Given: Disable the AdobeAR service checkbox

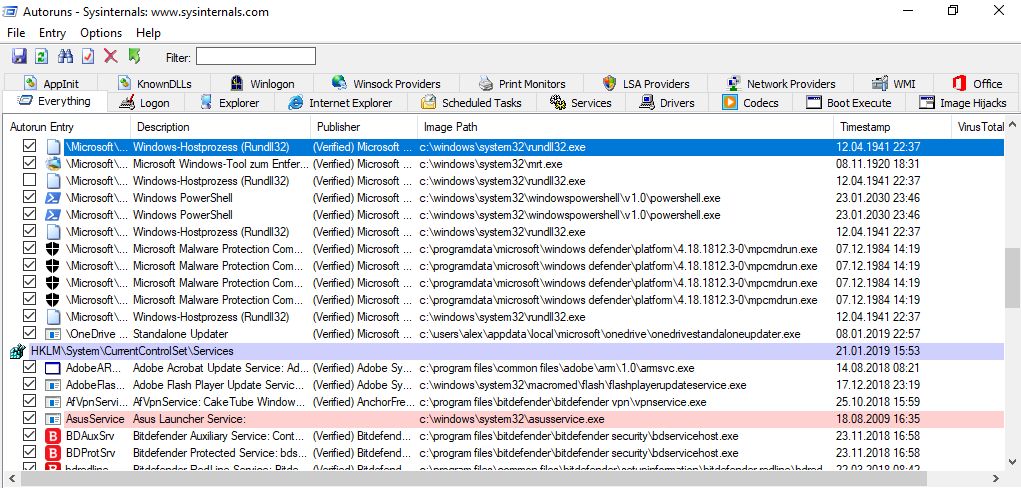Looking at the screenshot, I should [29, 367].
